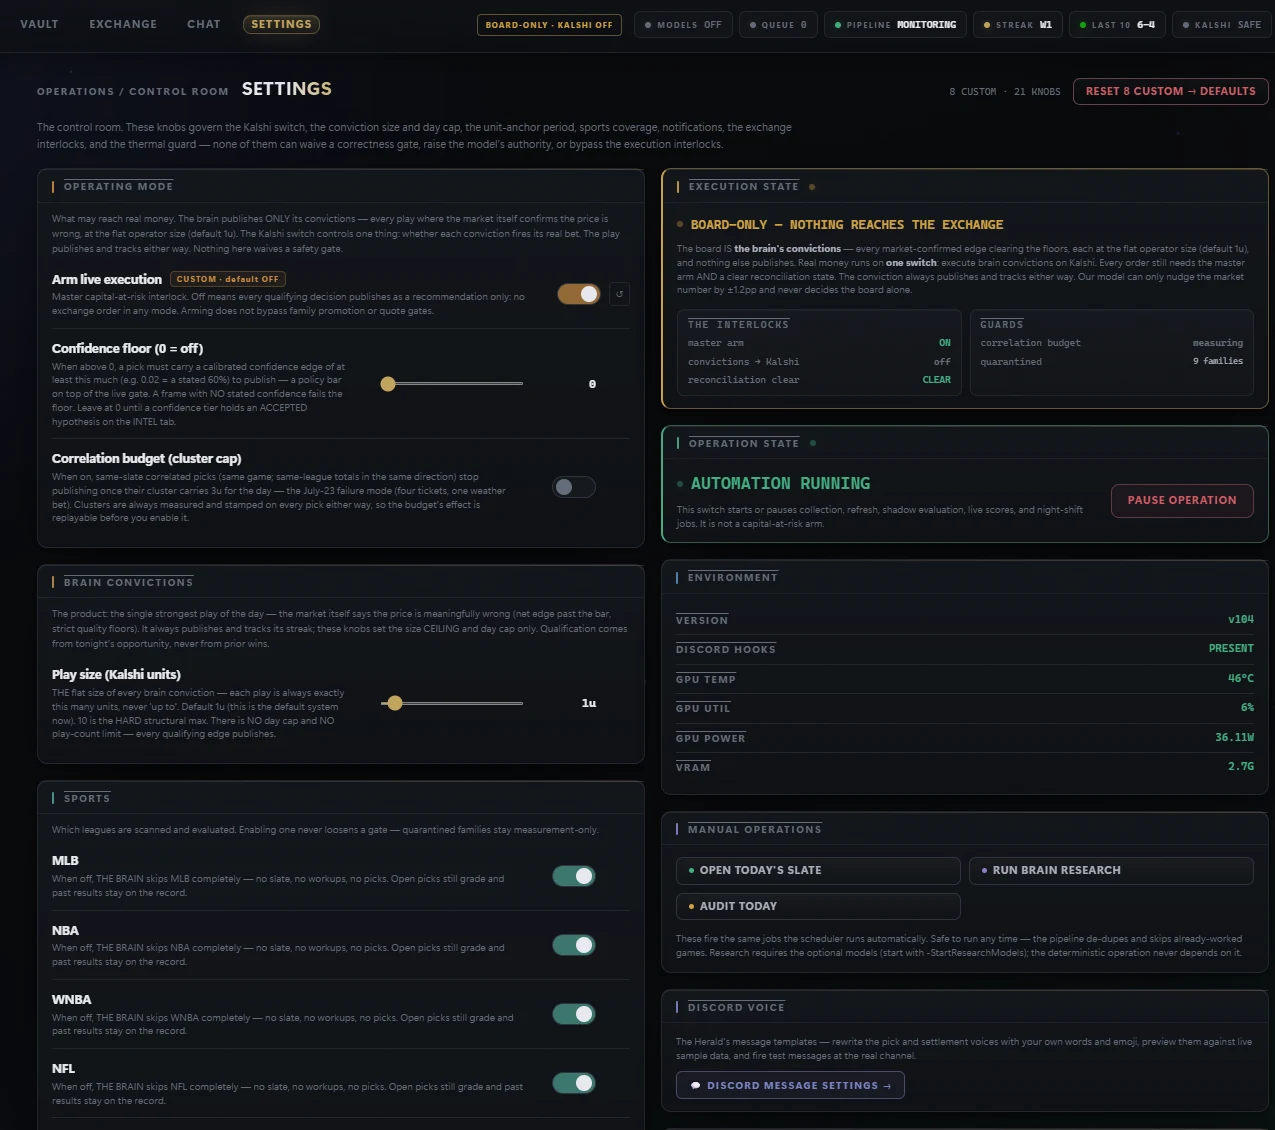
Task: Click the GPU UTIL 6% value
Action: click(1247, 708)
